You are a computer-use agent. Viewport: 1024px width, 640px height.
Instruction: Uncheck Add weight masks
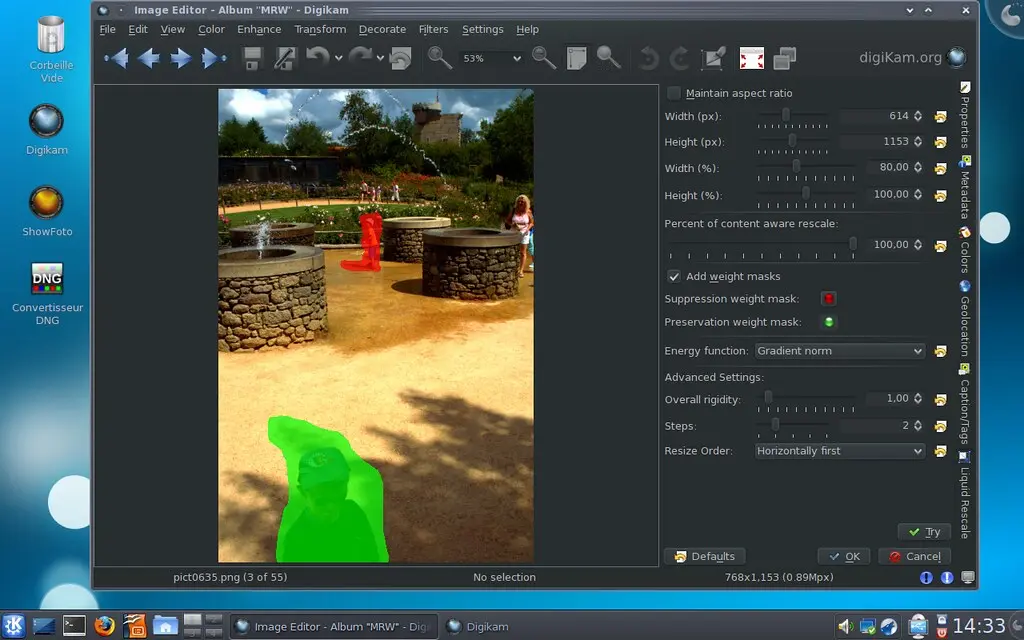(x=674, y=276)
